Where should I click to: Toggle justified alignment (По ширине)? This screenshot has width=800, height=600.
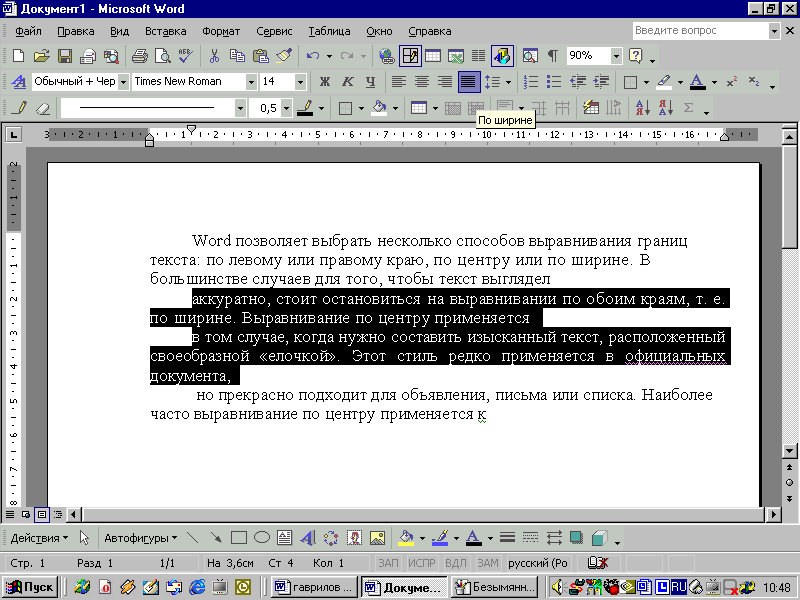click(469, 82)
